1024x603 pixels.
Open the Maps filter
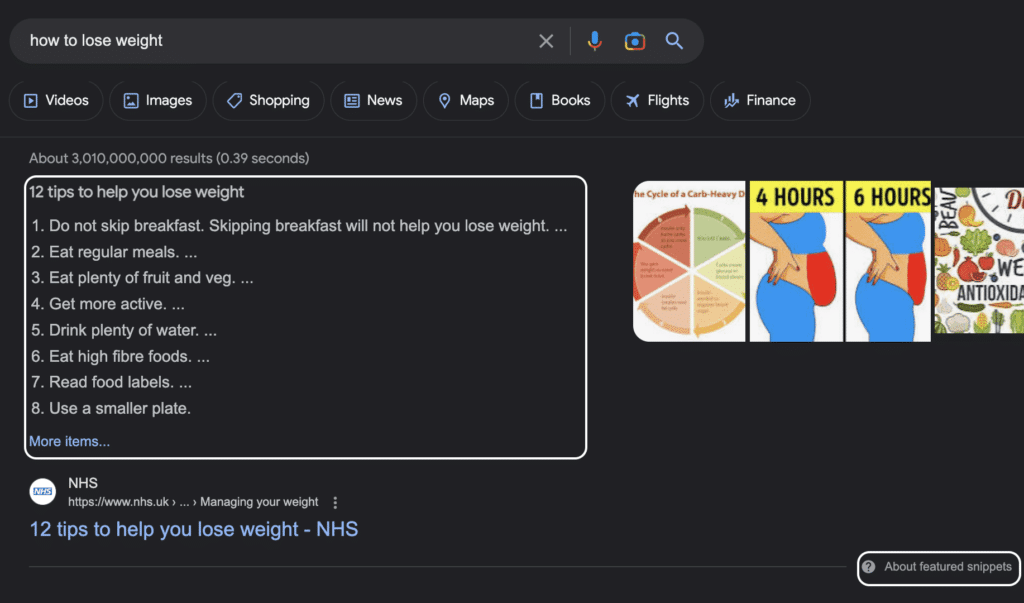coord(465,100)
